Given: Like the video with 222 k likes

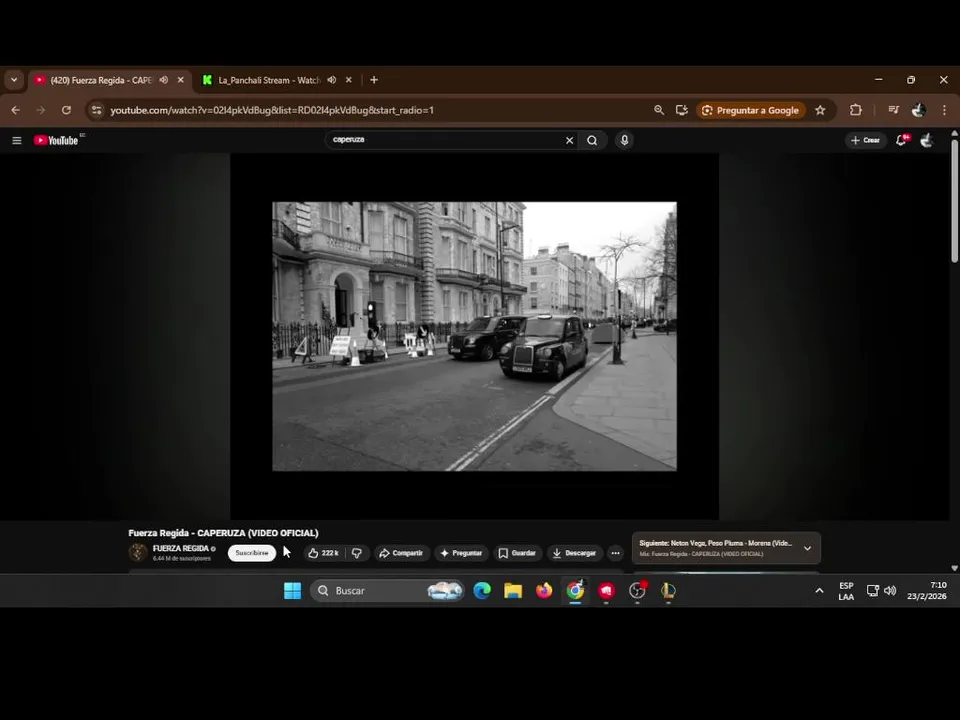Looking at the screenshot, I should click(x=324, y=553).
